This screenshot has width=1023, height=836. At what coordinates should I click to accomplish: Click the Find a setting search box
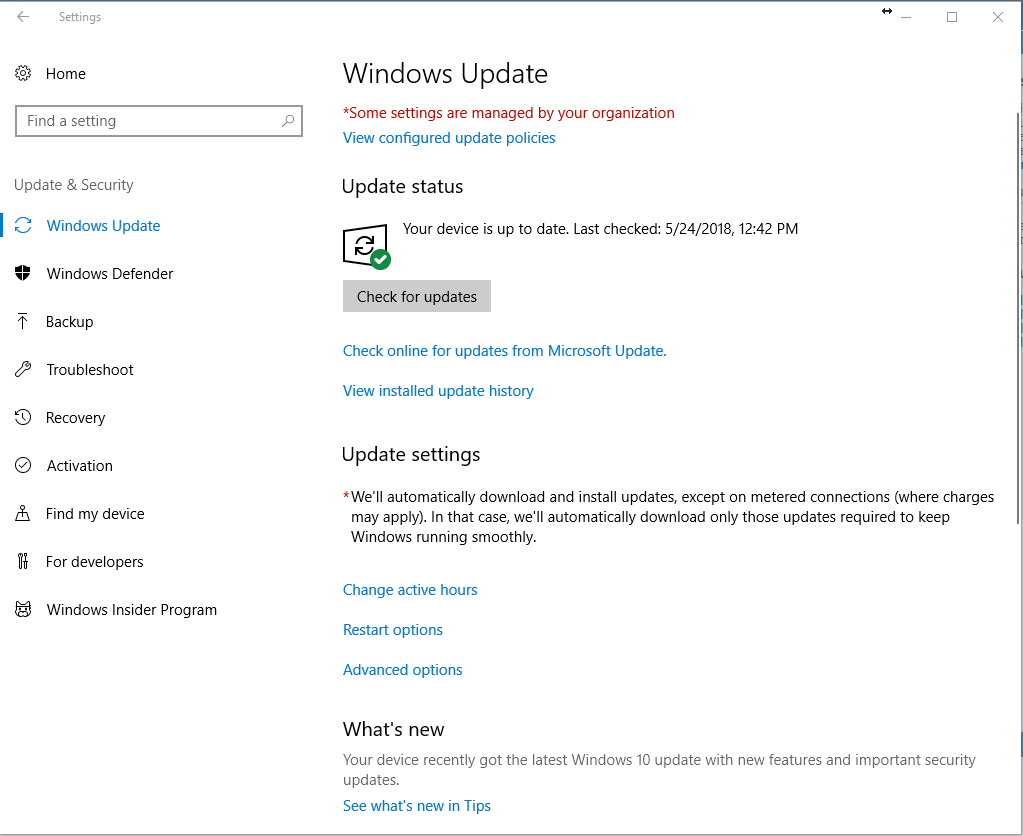pos(159,121)
